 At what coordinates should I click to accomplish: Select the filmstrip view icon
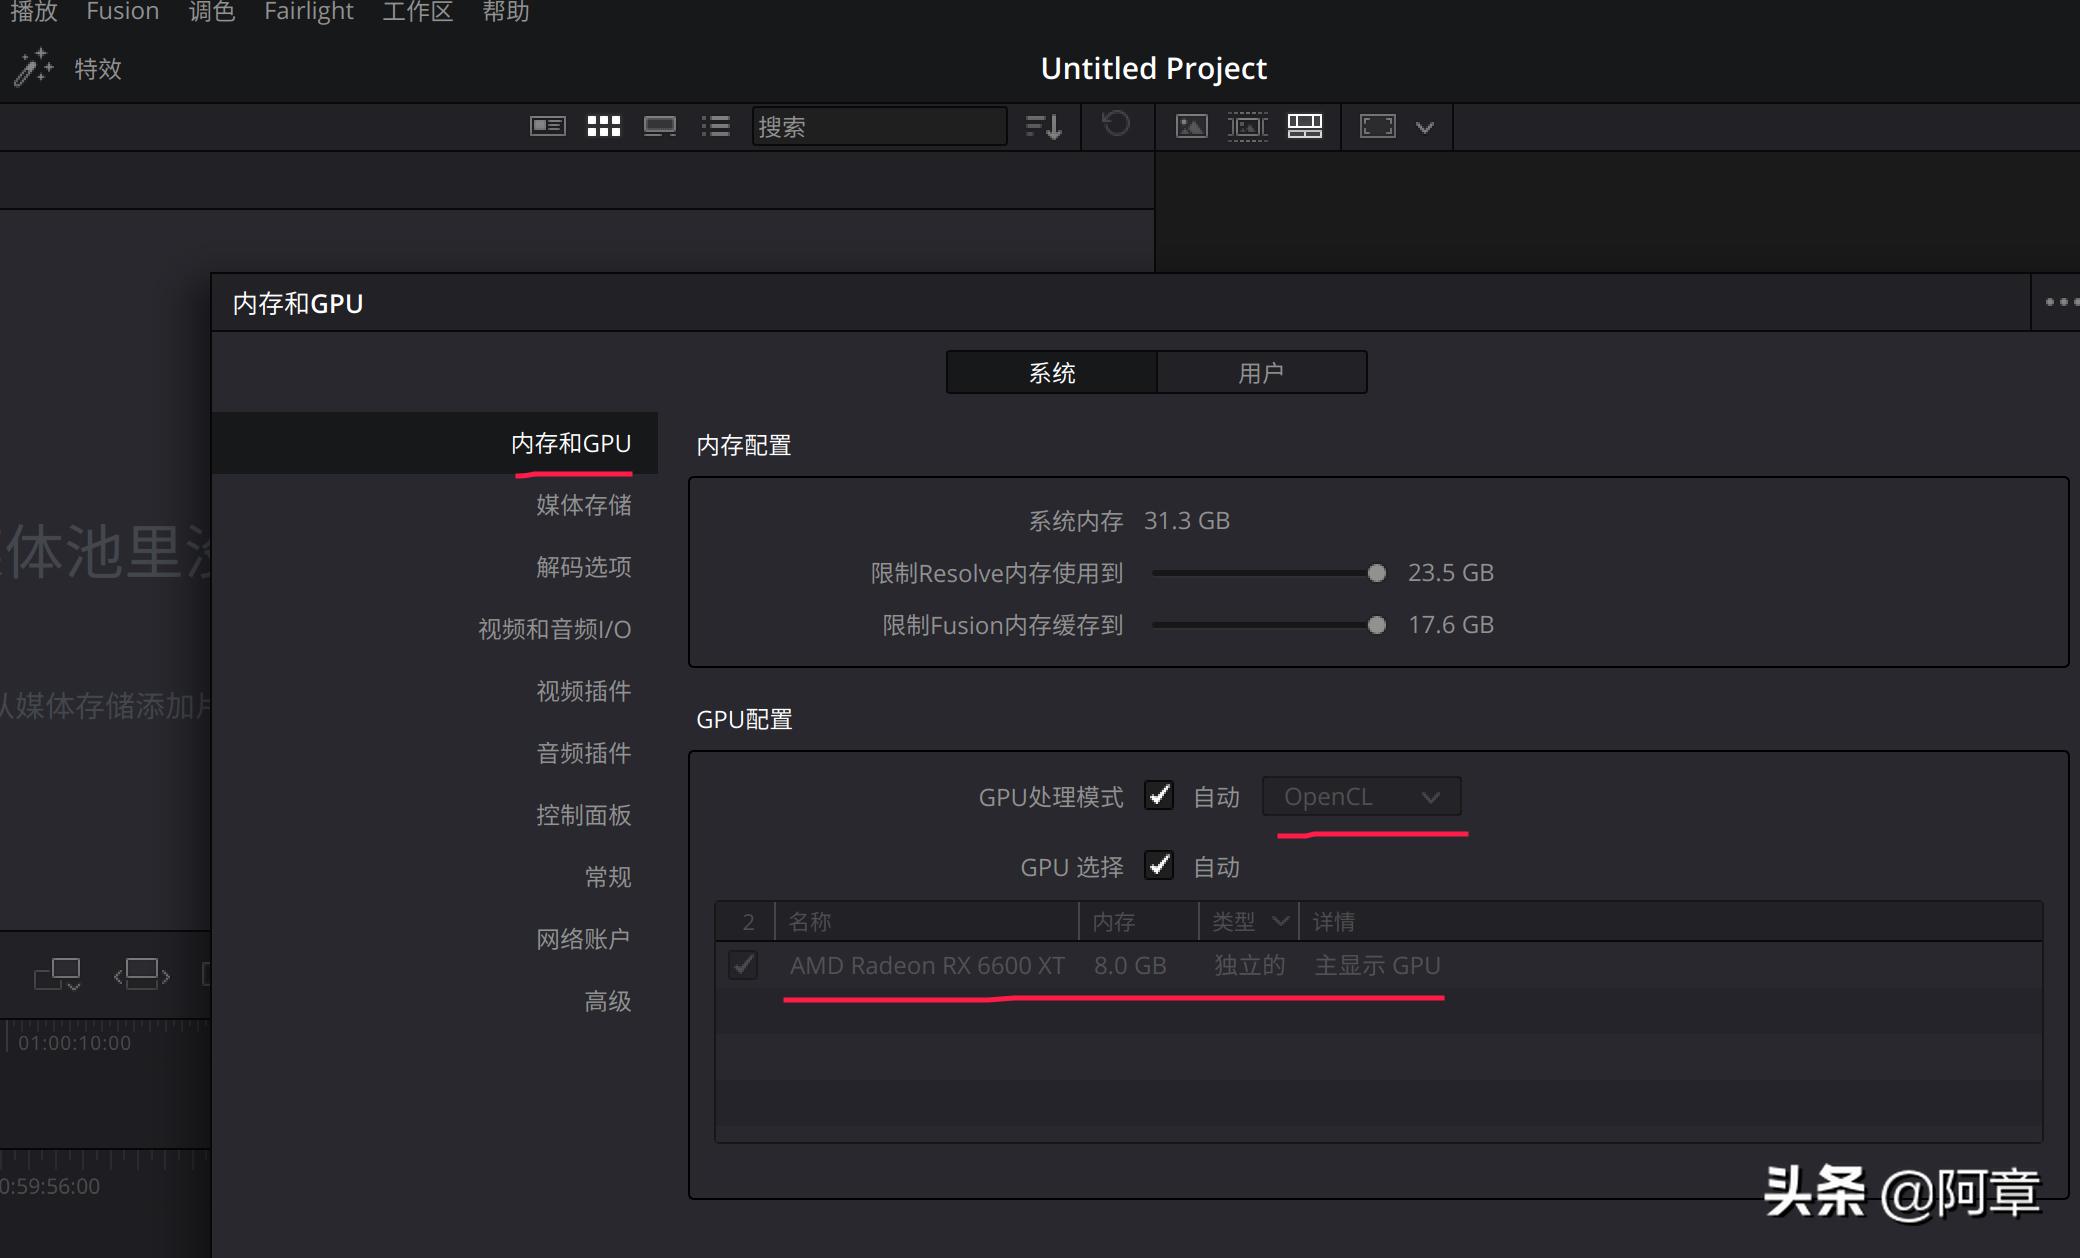659,126
